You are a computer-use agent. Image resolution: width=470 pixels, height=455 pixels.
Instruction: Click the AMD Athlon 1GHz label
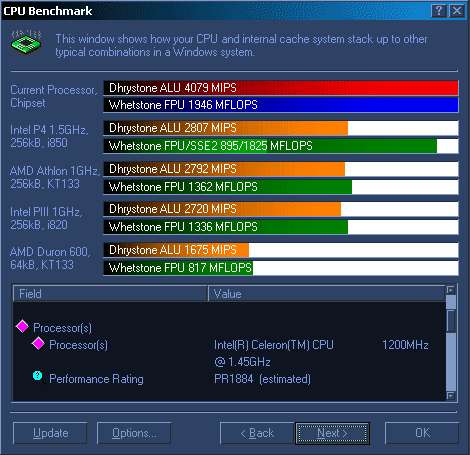55,177
